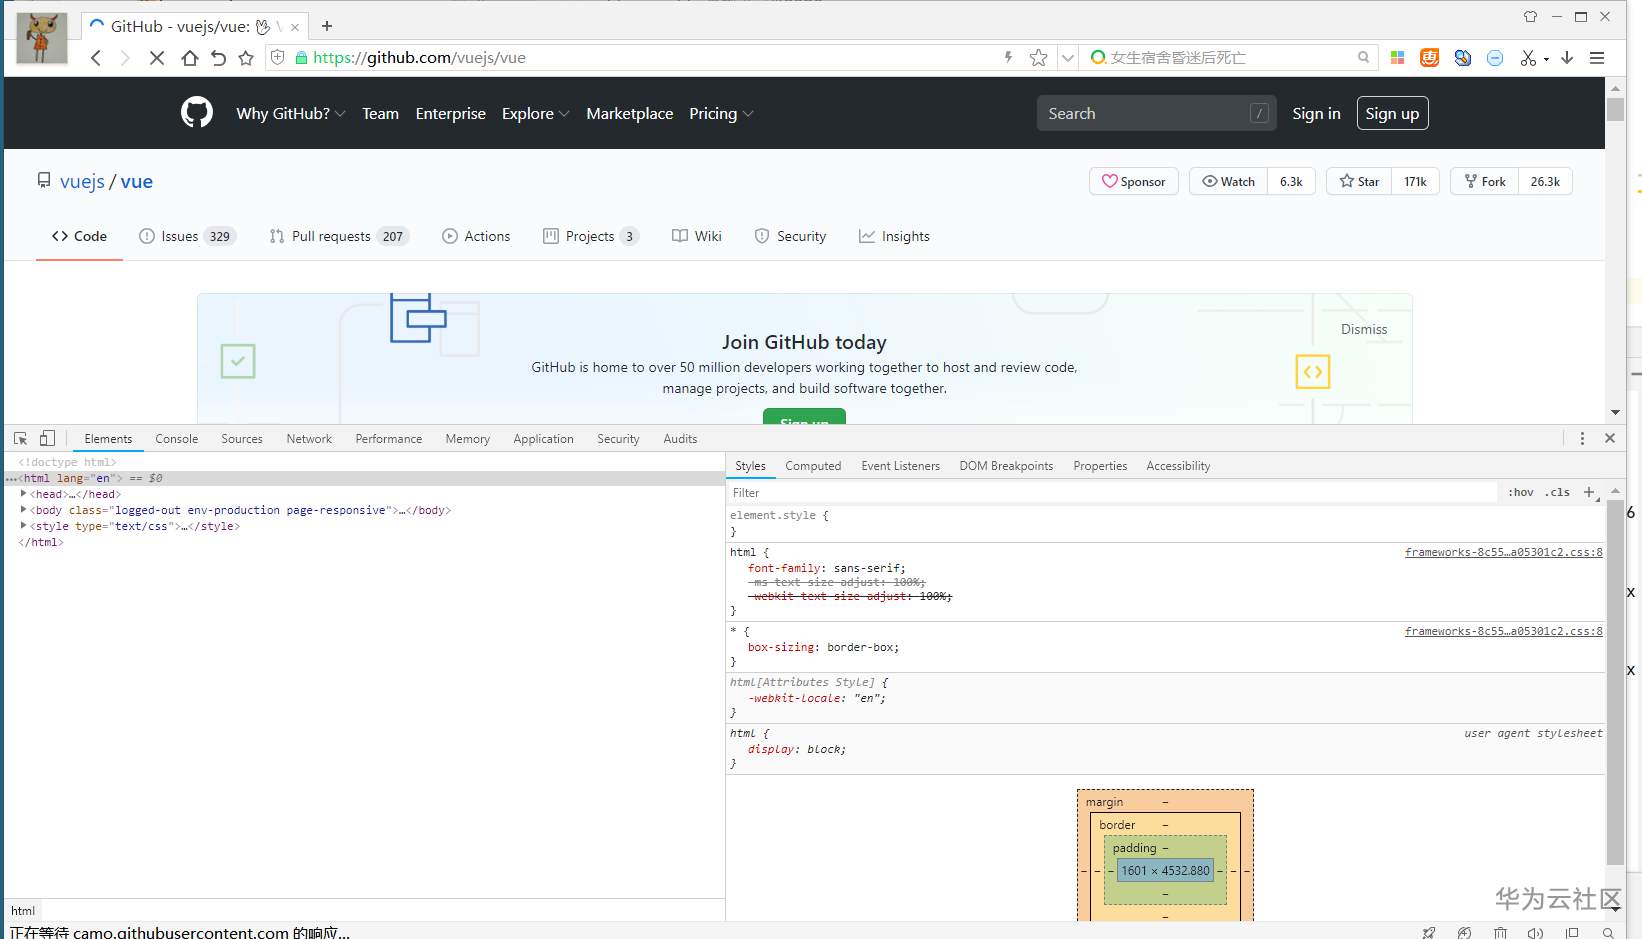Click the GitHub Octocat logo

(x=197, y=113)
